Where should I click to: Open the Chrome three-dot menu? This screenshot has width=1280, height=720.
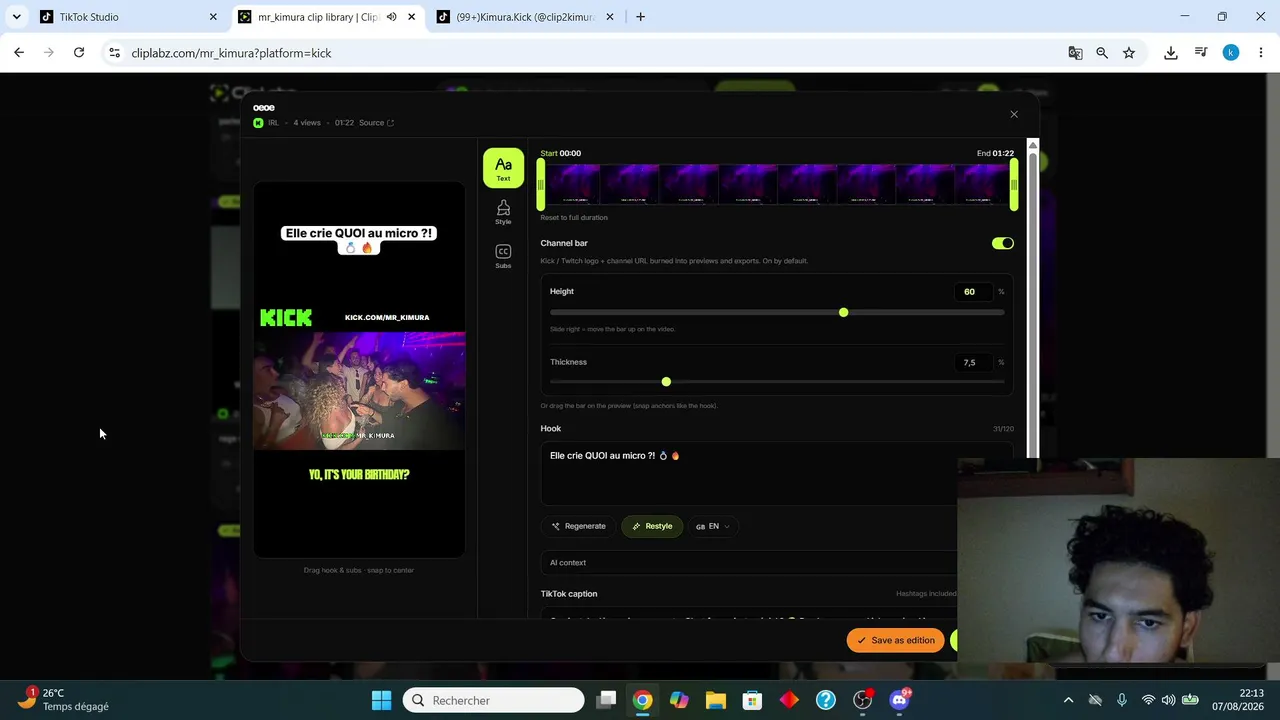click(1260, 53)
